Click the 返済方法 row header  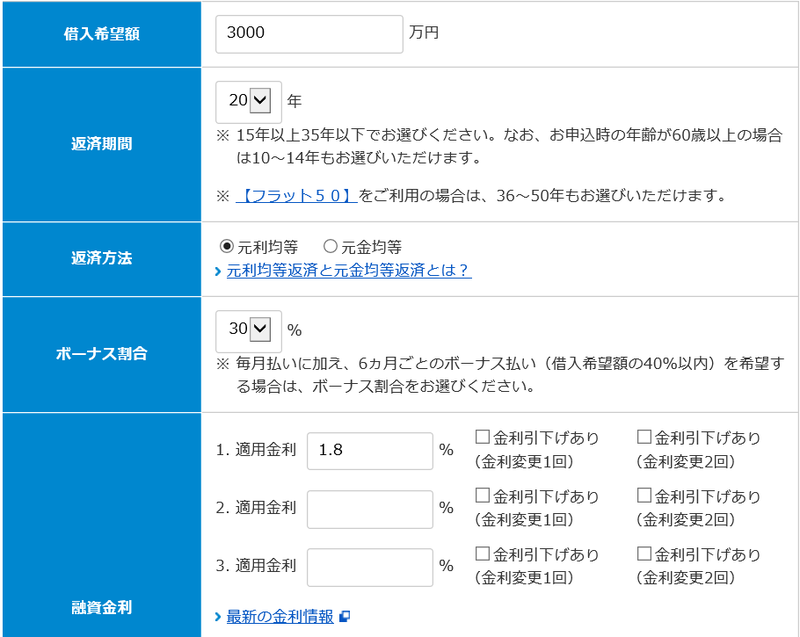click(x=102, y=259)
